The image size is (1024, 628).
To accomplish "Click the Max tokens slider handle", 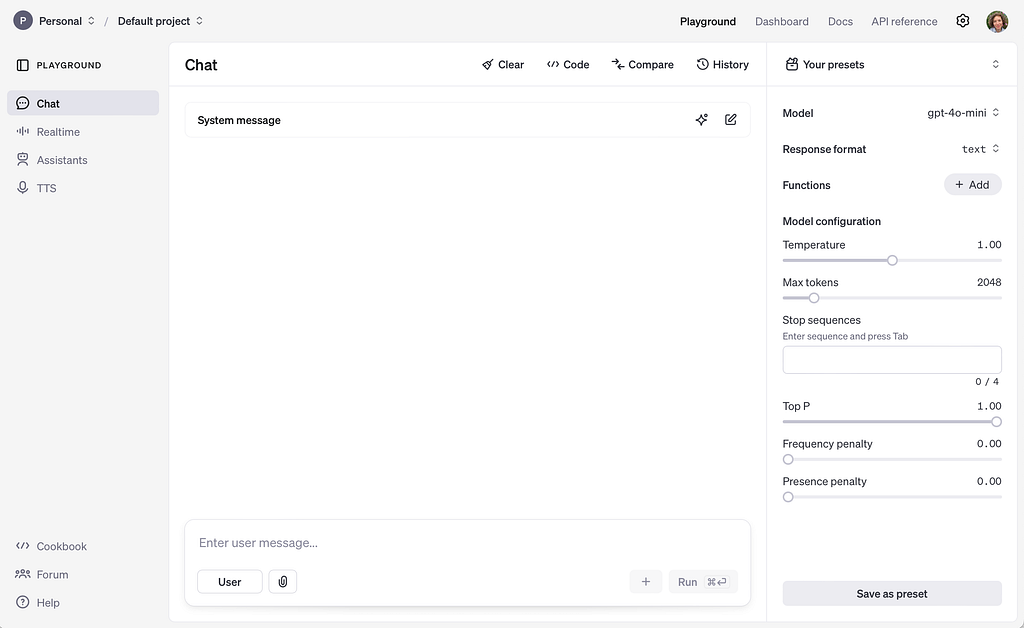I will [x=814, y=298].
